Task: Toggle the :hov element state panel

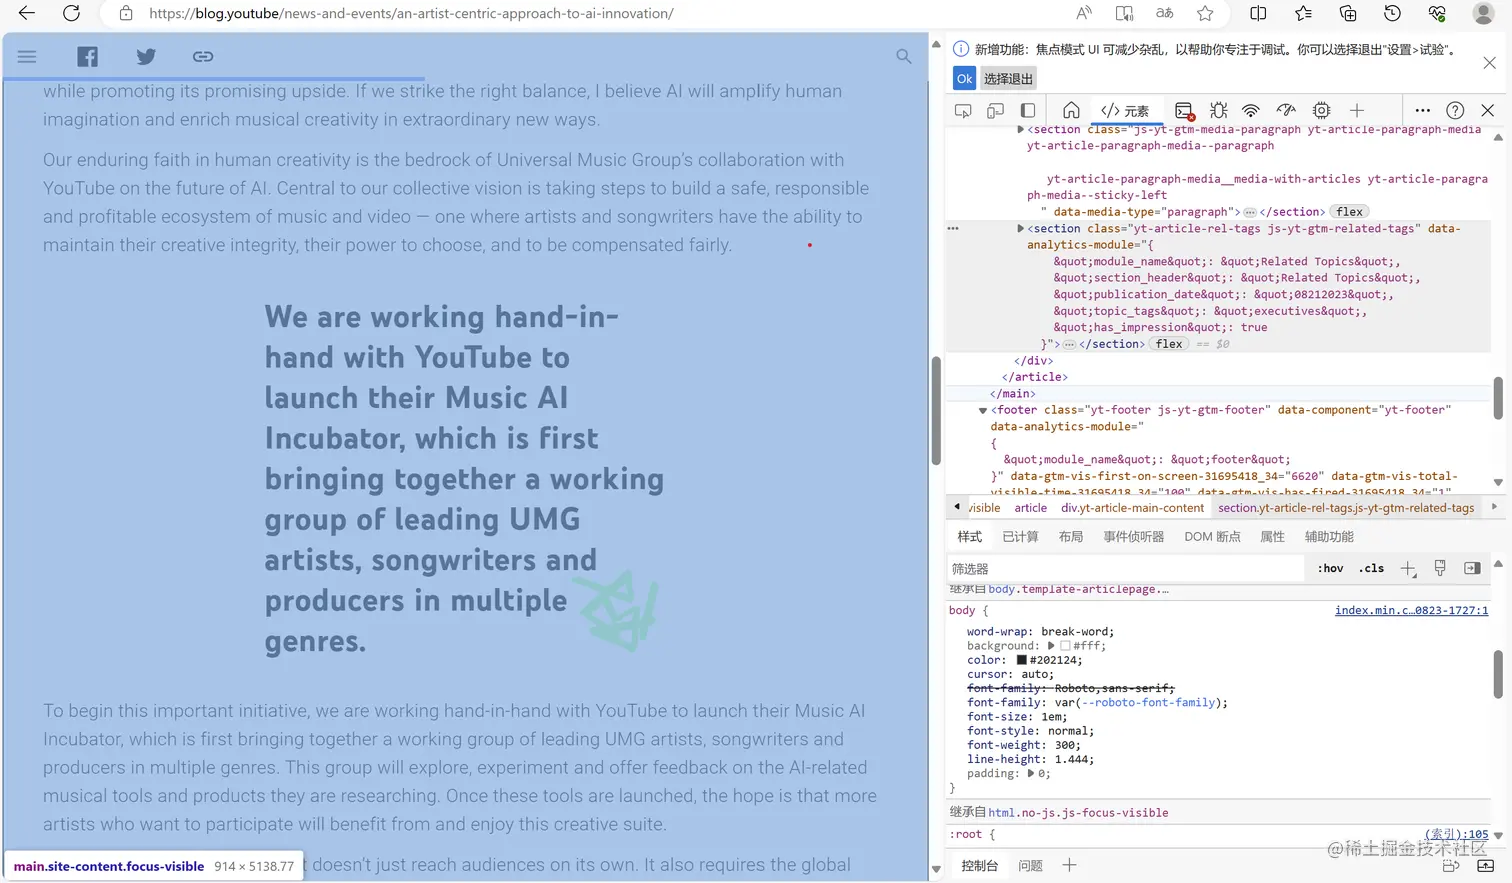Action: (1330, 568)
